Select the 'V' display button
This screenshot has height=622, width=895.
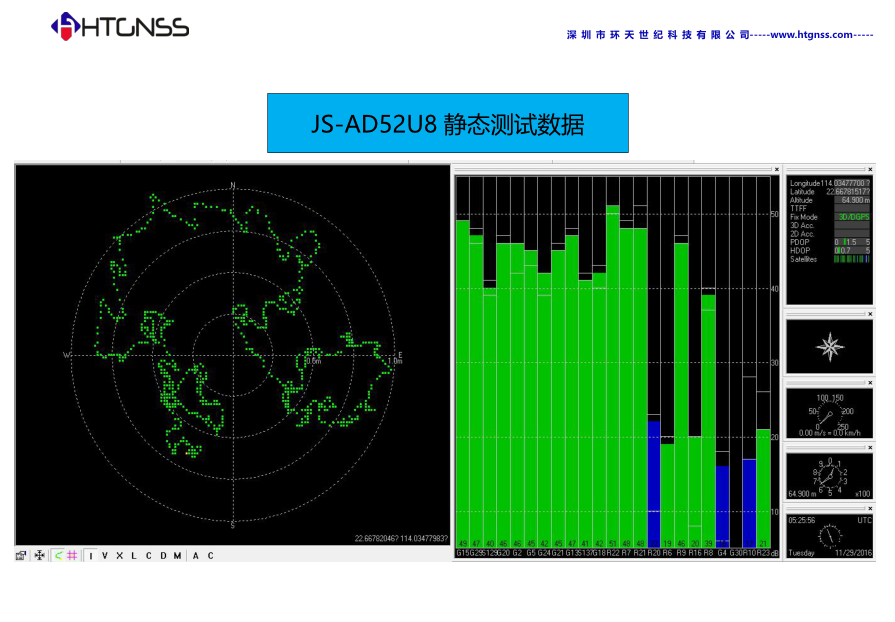104,555
